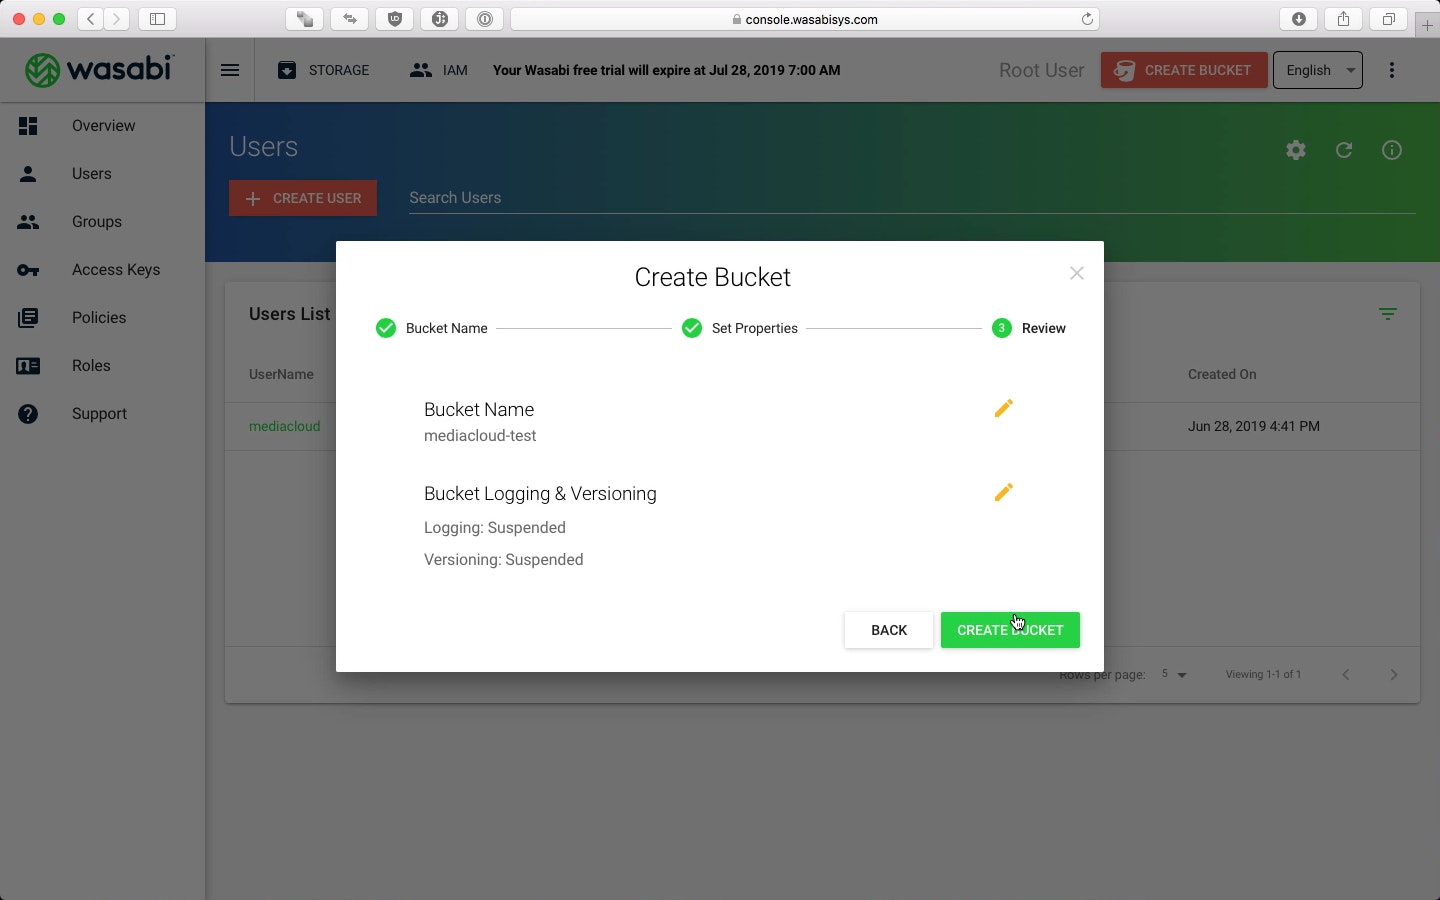The width and height of the screenshot is (1440, 900).
Task: Go to the Set Properties step
Action: (740, 328)
